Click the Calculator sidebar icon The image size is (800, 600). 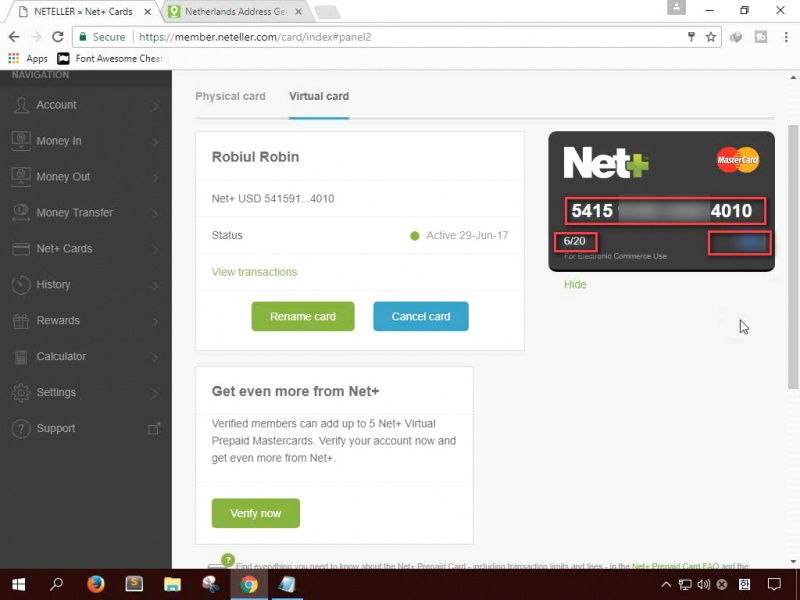[x=21, y=357]
